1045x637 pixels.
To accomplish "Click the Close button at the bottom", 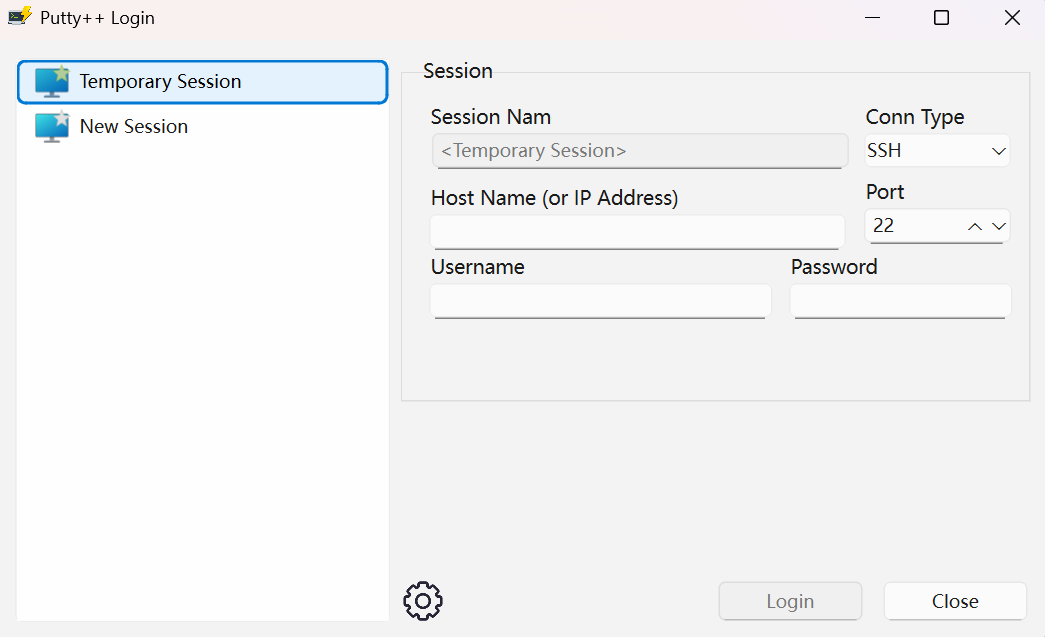I will click(x=955, y=601).
